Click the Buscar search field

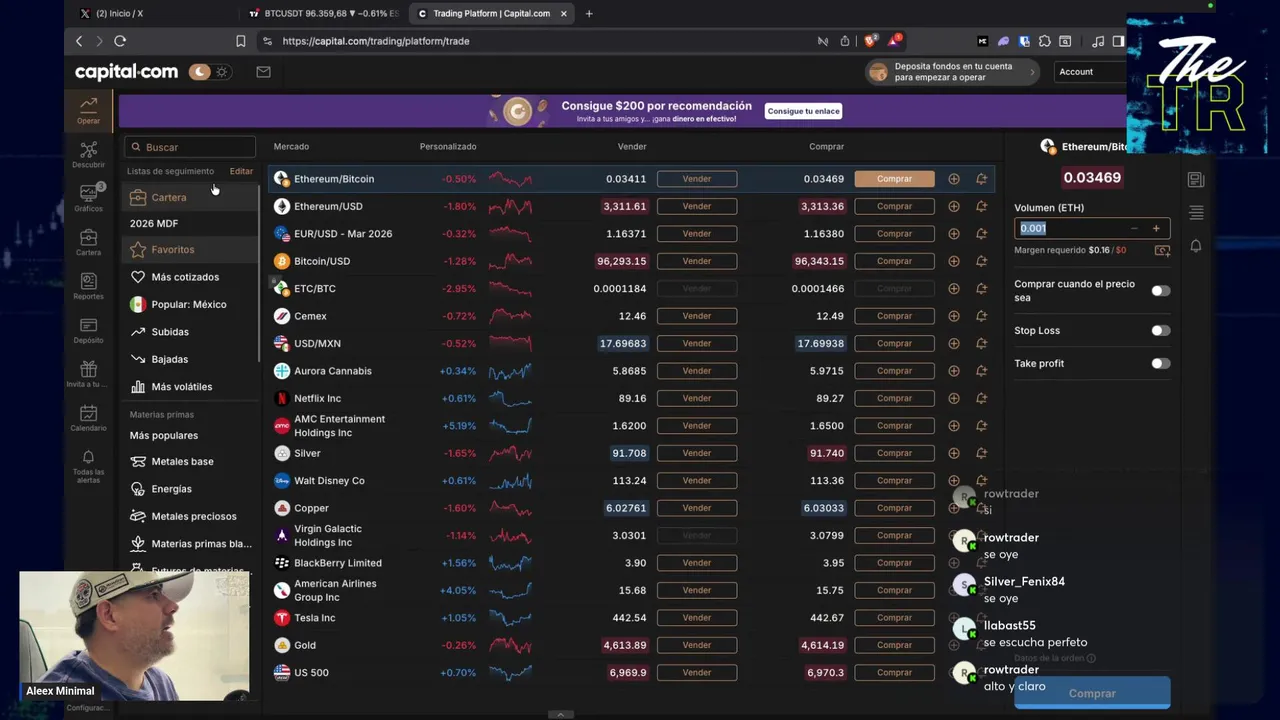(x=190, y=147)
